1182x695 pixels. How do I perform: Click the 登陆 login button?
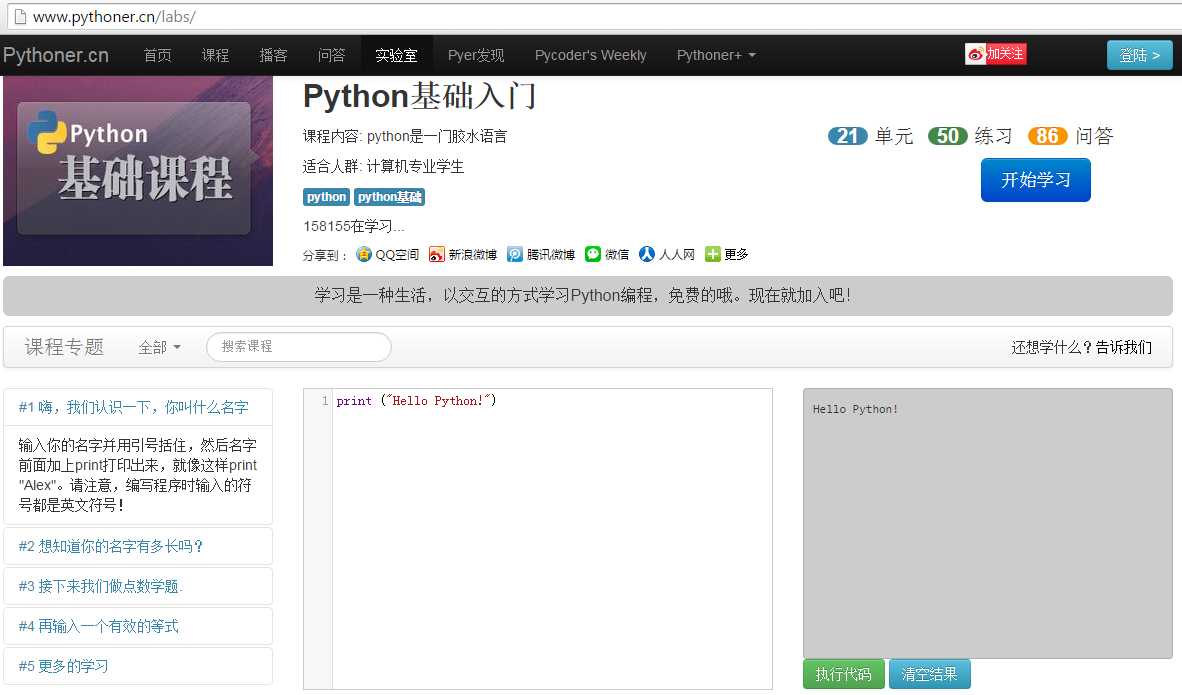click(x=1139, y=55)
